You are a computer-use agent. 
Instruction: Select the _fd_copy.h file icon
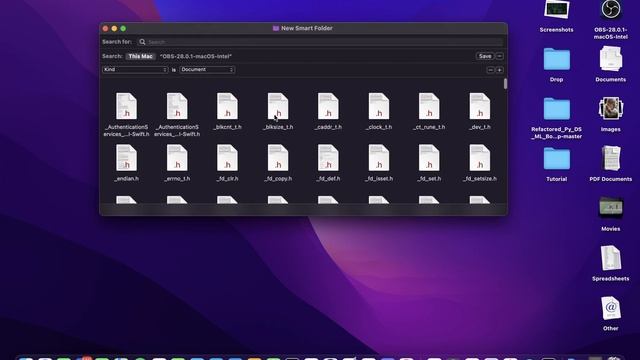[x=278, y=158]
